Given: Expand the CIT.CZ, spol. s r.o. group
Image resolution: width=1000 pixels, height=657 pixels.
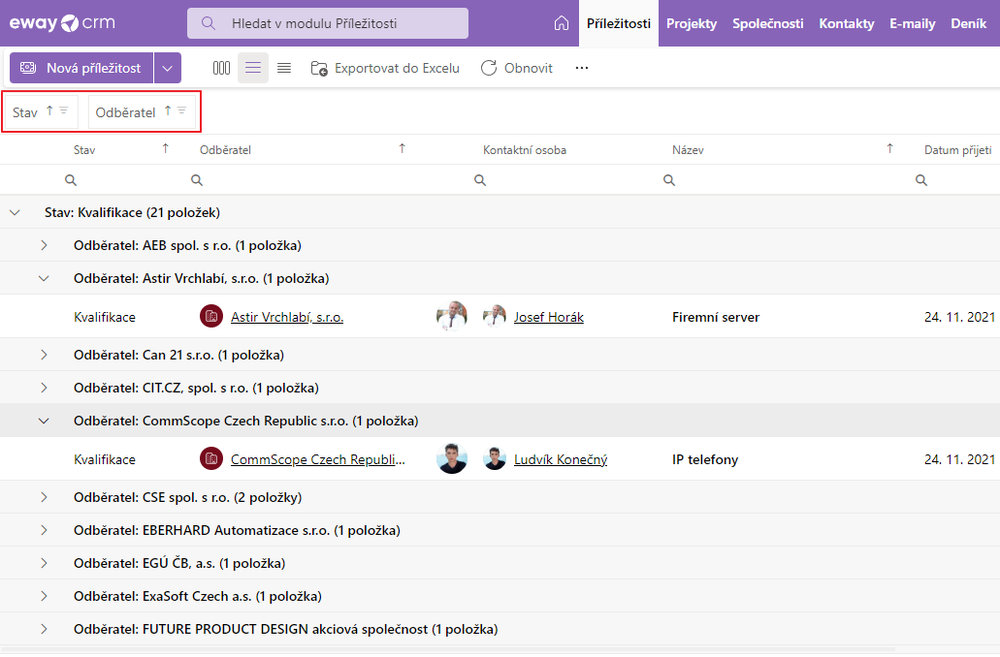Looking at the screenshot, I should (x=43, y=388).
